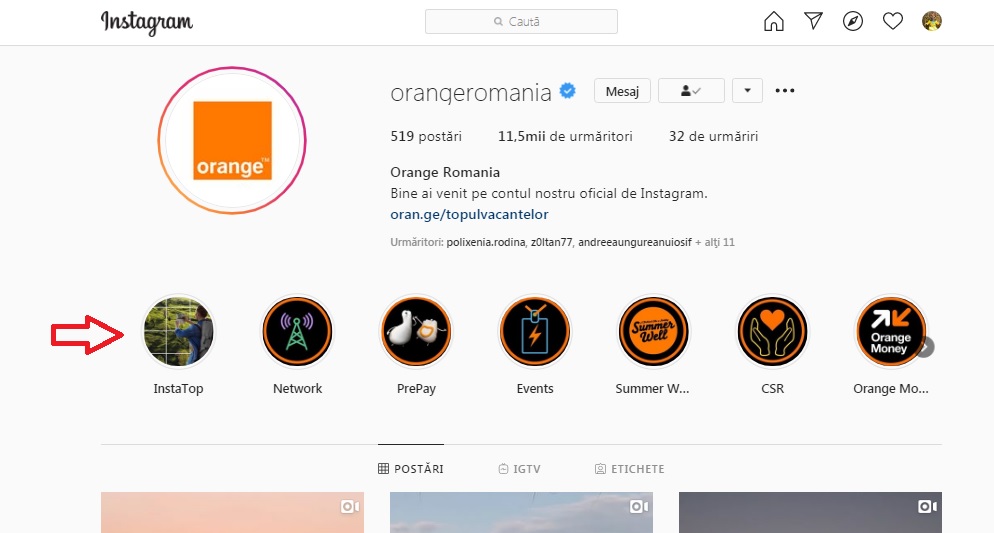
Task: Open the third video post thumbnail
Action: click(x=810, y=513)
